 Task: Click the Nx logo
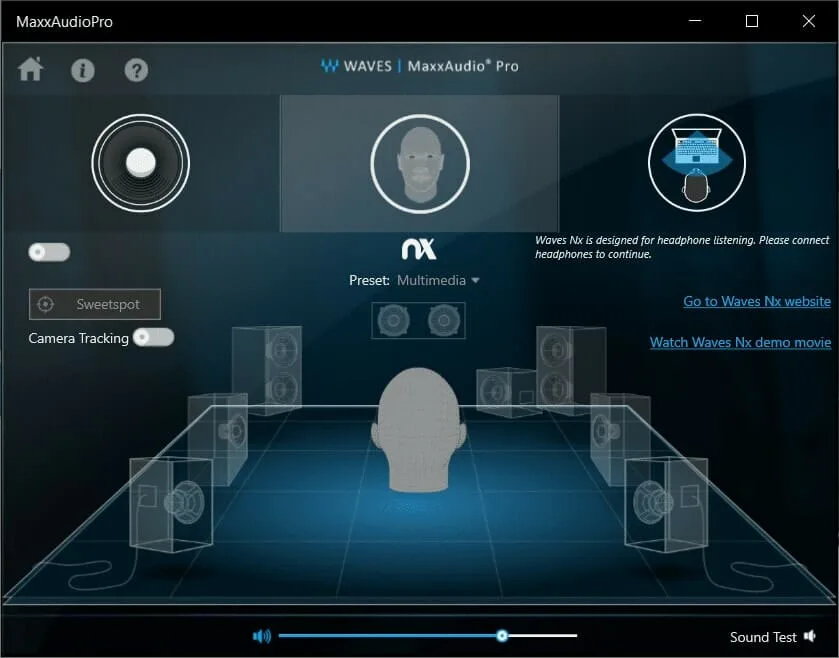[x=419, y=249]
